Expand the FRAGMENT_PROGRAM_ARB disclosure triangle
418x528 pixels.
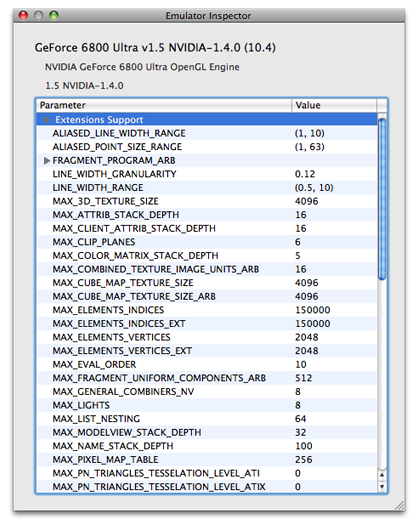47,161
